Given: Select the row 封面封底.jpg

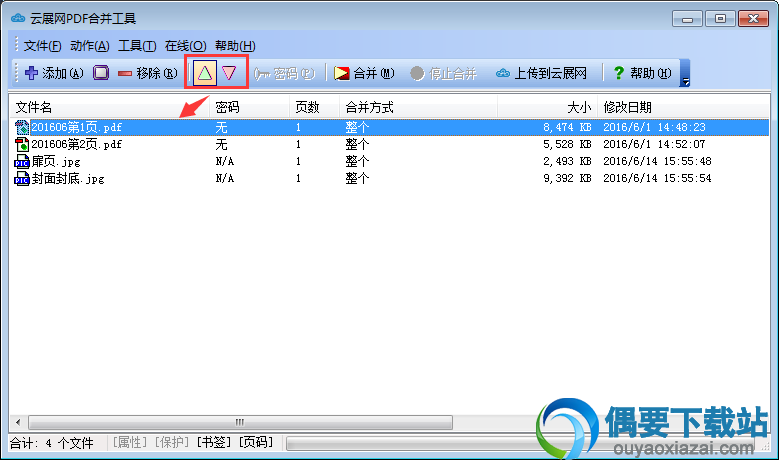Looking at the screenshot, I should click(x=390, y=178).
